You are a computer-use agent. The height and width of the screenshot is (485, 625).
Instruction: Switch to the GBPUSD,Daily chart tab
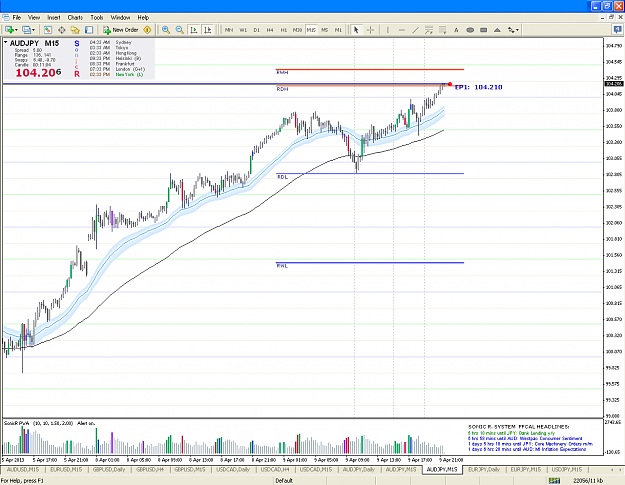tap(109, 469)
